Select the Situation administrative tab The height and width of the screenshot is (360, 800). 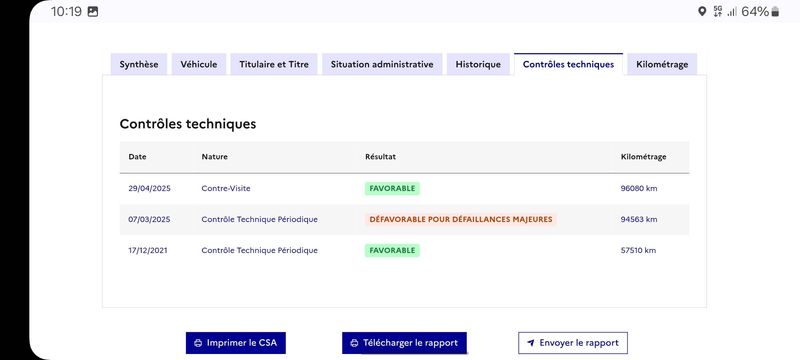[x=382, y=64]
